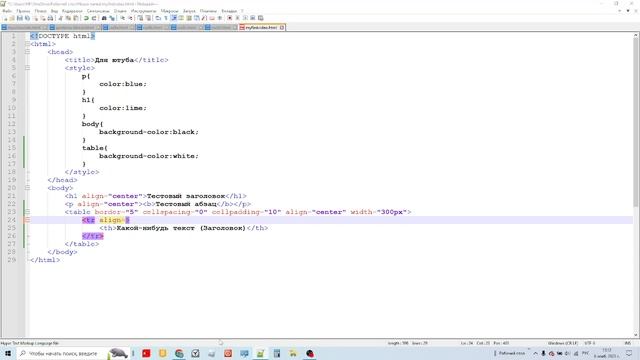Zoom out using toolbar icon
The image size is (640, 360).
[x=130, y=18]
